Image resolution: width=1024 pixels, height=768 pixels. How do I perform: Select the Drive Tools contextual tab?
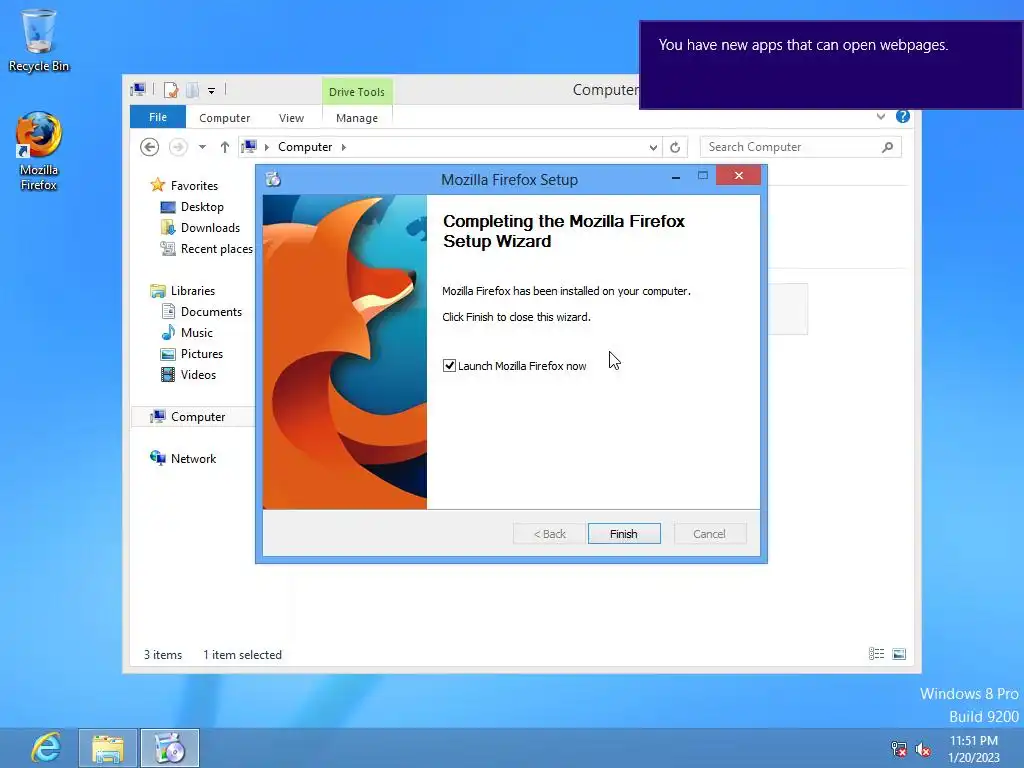pyautogui.click(x=357, y=92)
